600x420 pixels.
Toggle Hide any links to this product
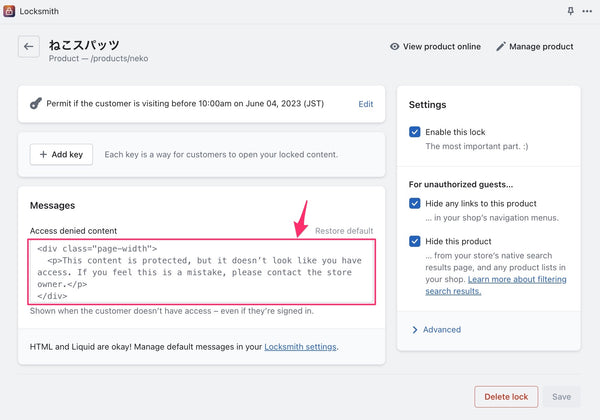coord(414,203)
